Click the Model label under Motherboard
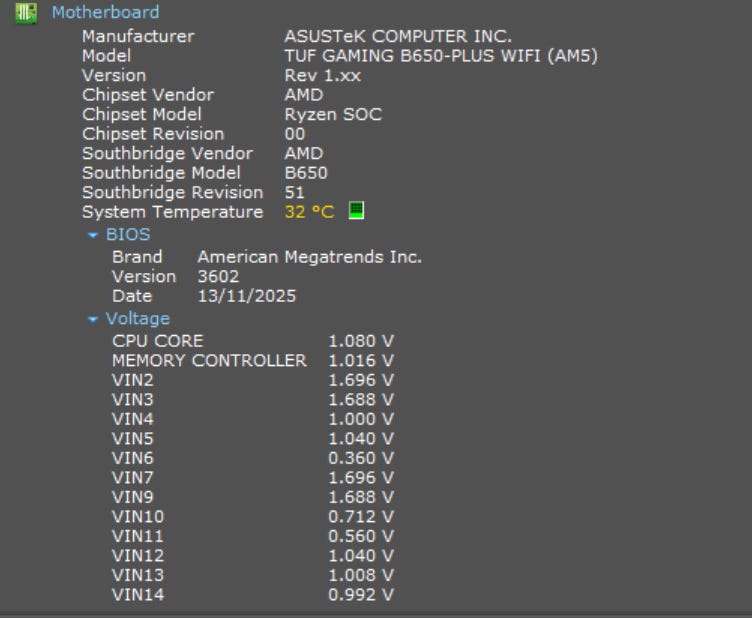752x618 pixels. tap(106, 56)
